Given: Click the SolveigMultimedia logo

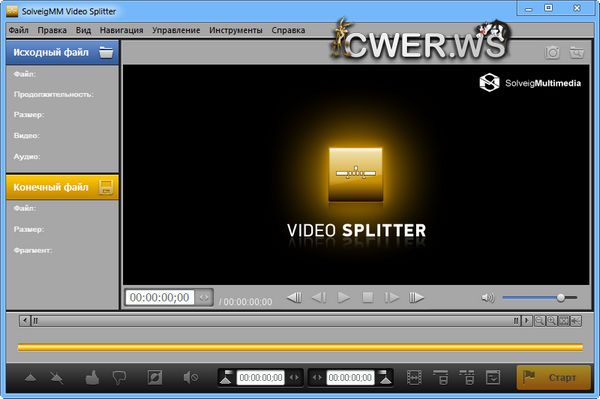Looking at the screenshot, I should point(530,83).
